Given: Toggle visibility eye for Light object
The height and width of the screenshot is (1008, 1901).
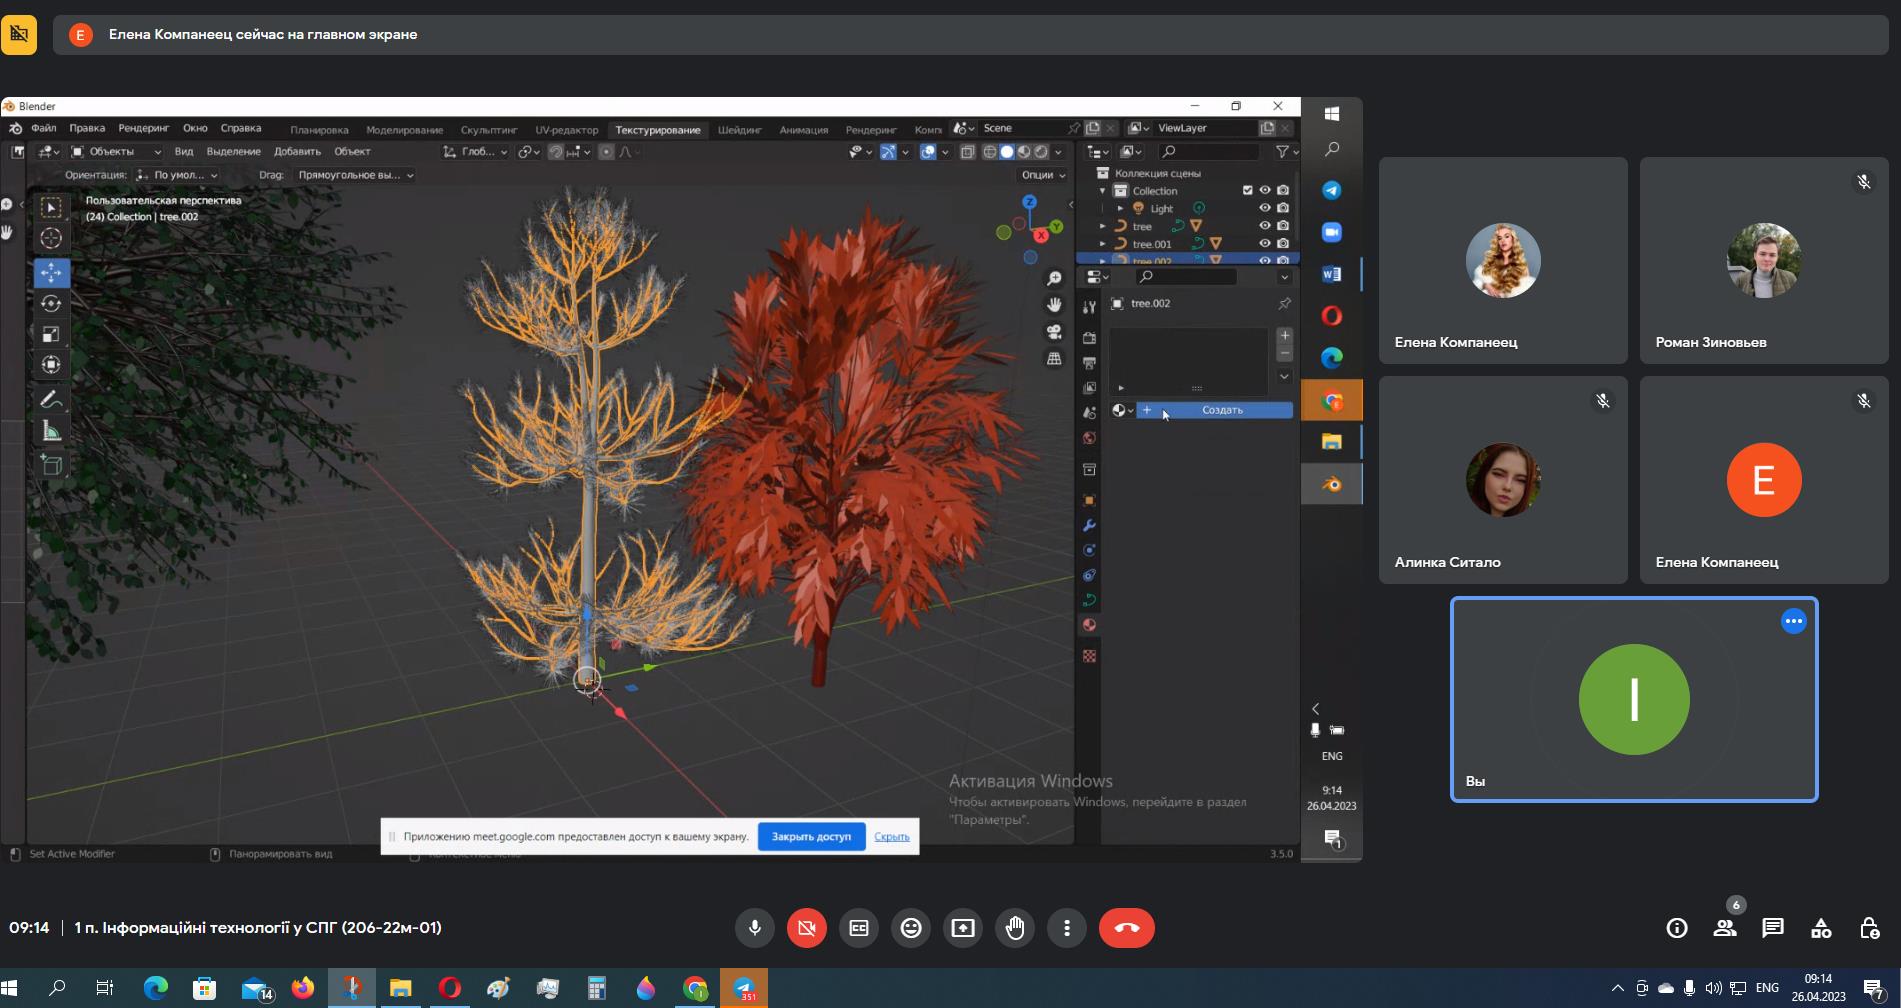Looking at the screenshot, I should [1264, 208].
